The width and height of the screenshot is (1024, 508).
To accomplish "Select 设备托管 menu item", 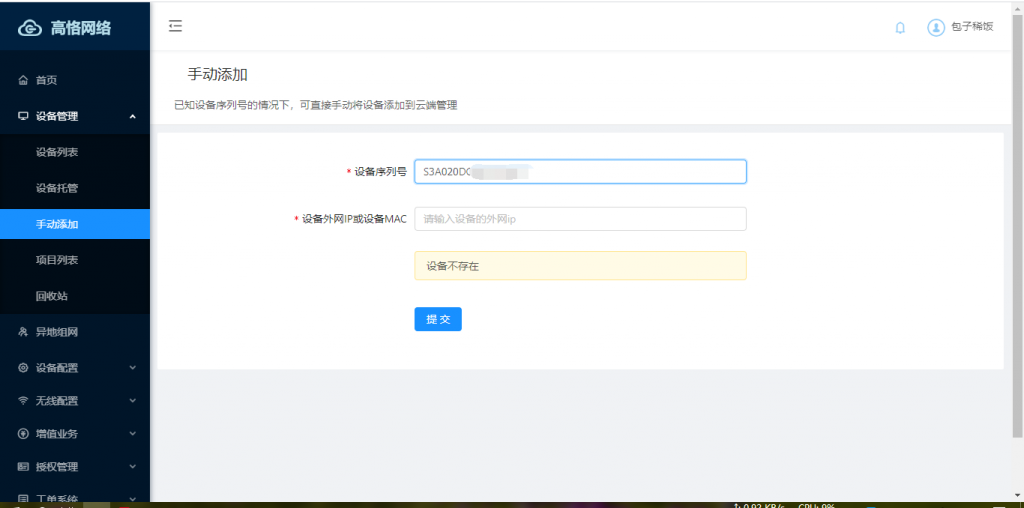I will [57, 188].
